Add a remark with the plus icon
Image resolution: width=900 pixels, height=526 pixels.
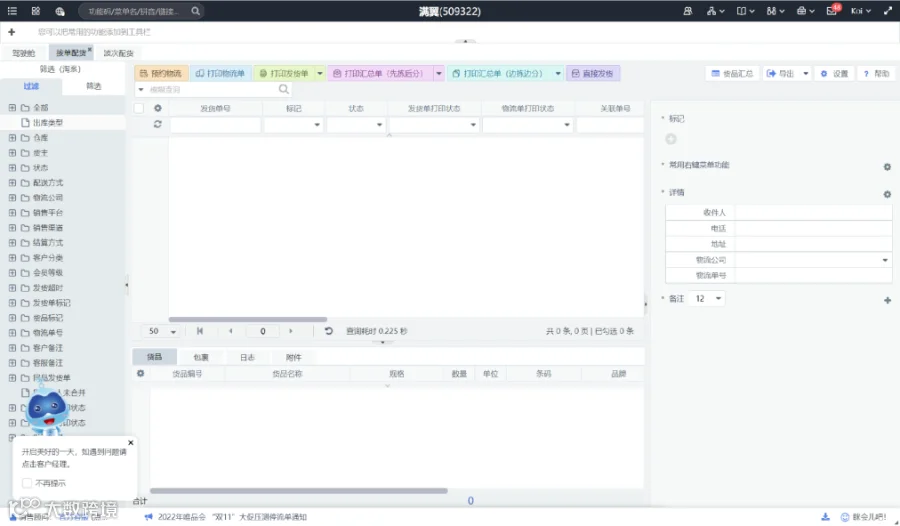coord(887,300)
